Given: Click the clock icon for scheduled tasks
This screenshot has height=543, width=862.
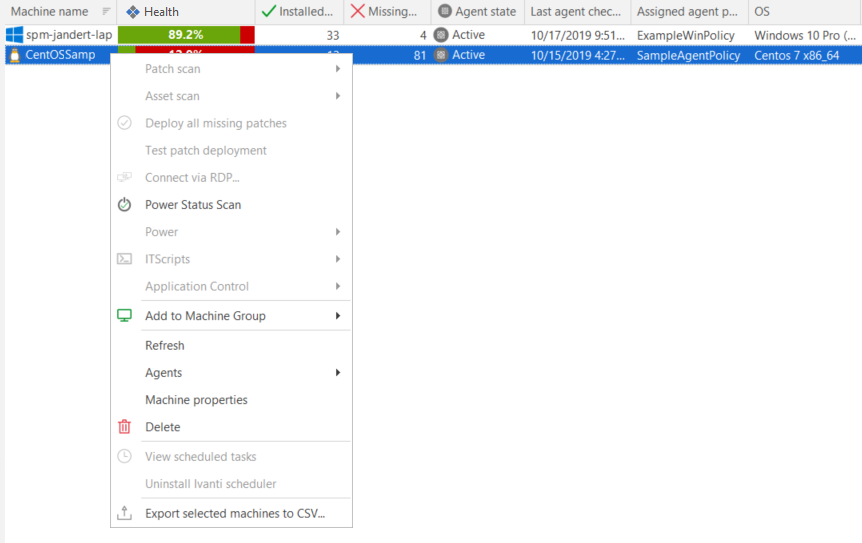Looking at the screenshot, I should pos(124,456).
